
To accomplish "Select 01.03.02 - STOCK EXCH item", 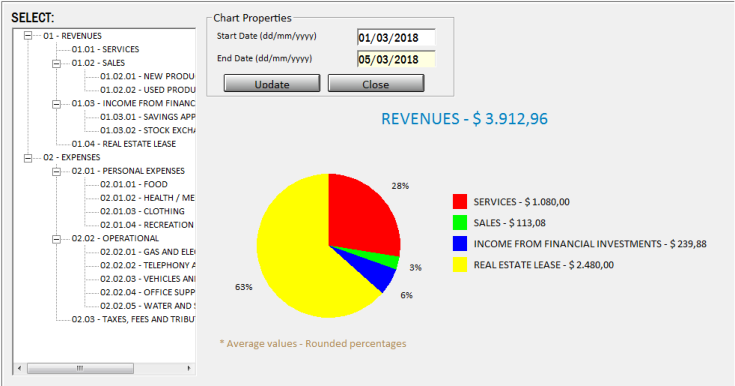I will [x=147, y=130].
